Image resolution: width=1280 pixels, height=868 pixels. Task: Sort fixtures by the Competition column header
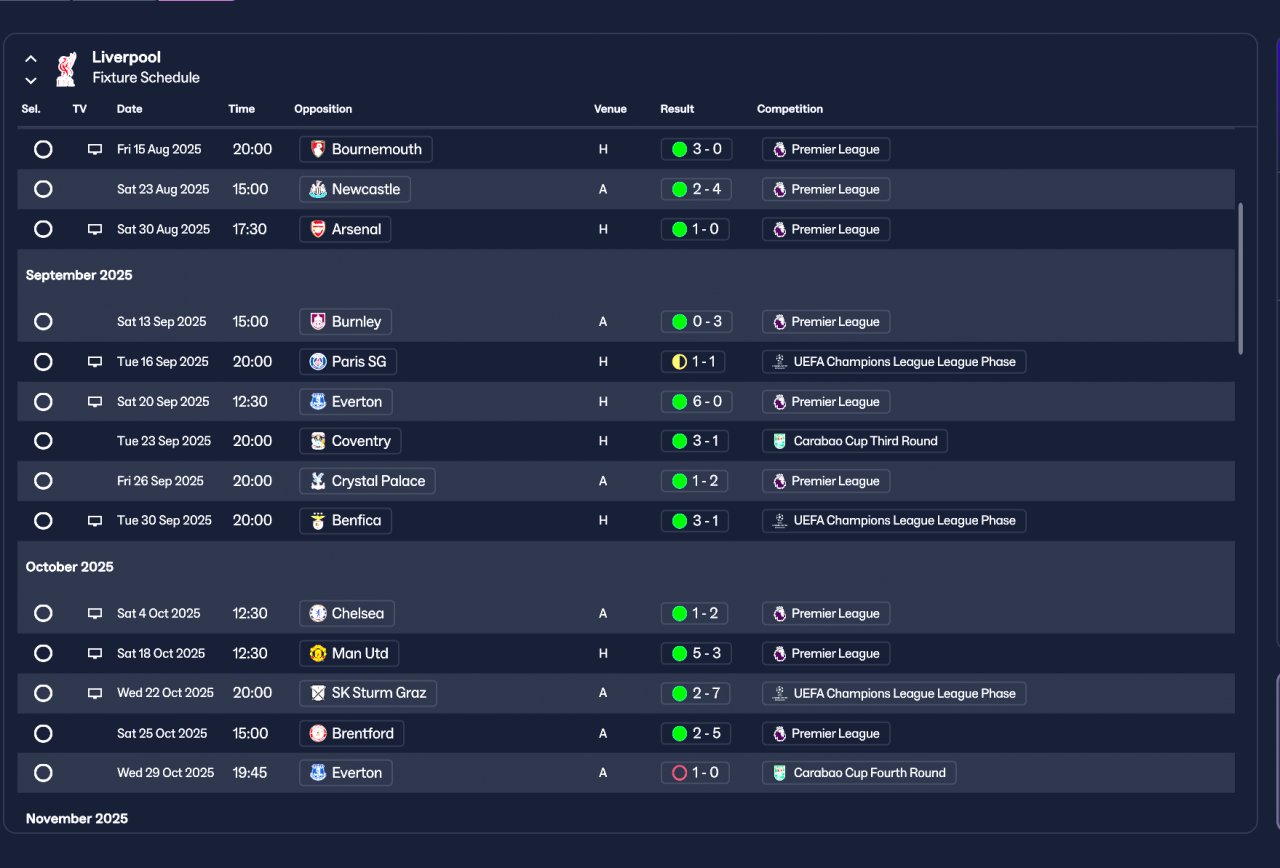point(790,109)
